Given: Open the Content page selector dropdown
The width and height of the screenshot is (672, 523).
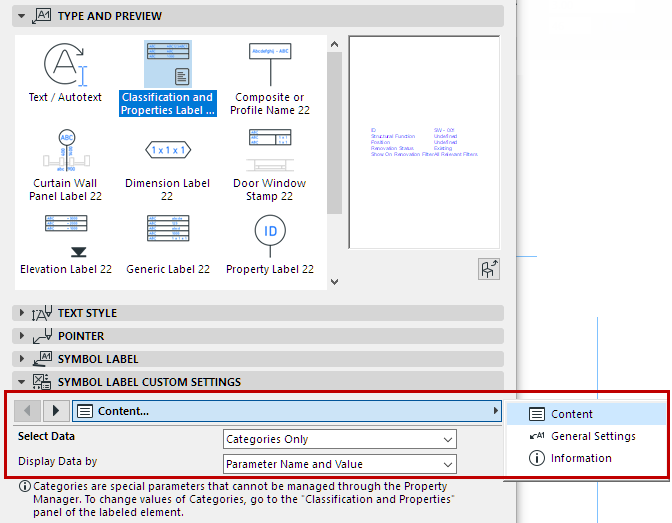Looking at the screenshot, I should [287, 411].
